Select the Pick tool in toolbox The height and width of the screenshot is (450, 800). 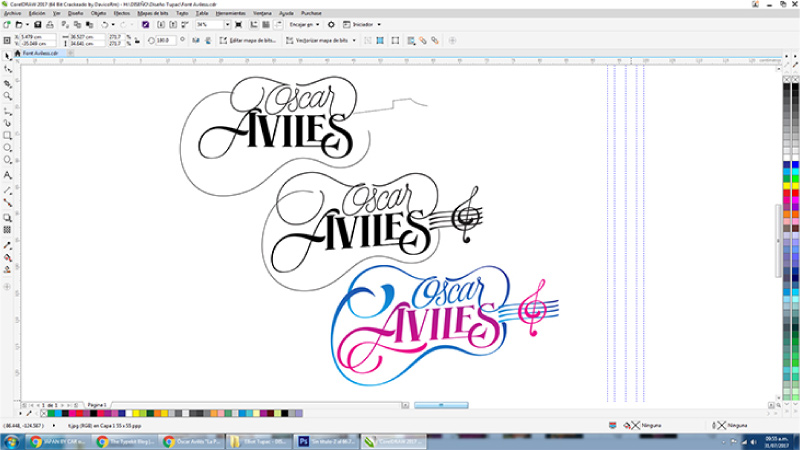7,56
